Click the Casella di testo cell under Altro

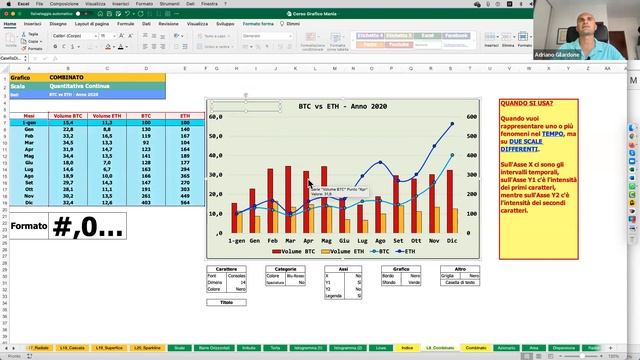point(460,282)
